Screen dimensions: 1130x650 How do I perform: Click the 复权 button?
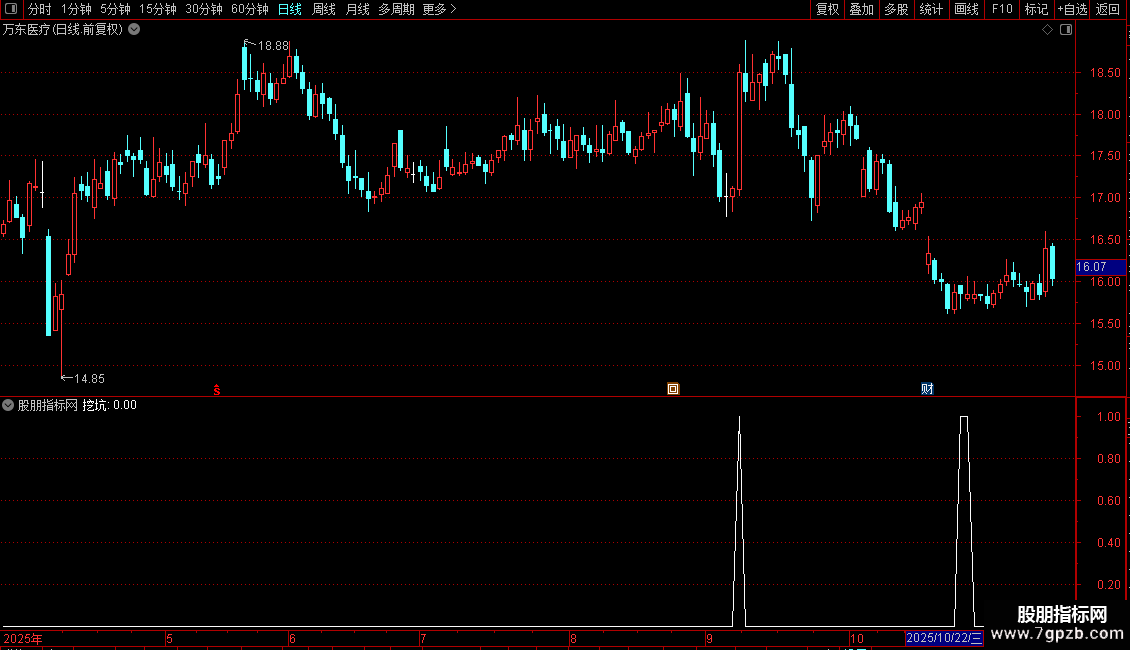pyautogui.click(x=827, y=9)
